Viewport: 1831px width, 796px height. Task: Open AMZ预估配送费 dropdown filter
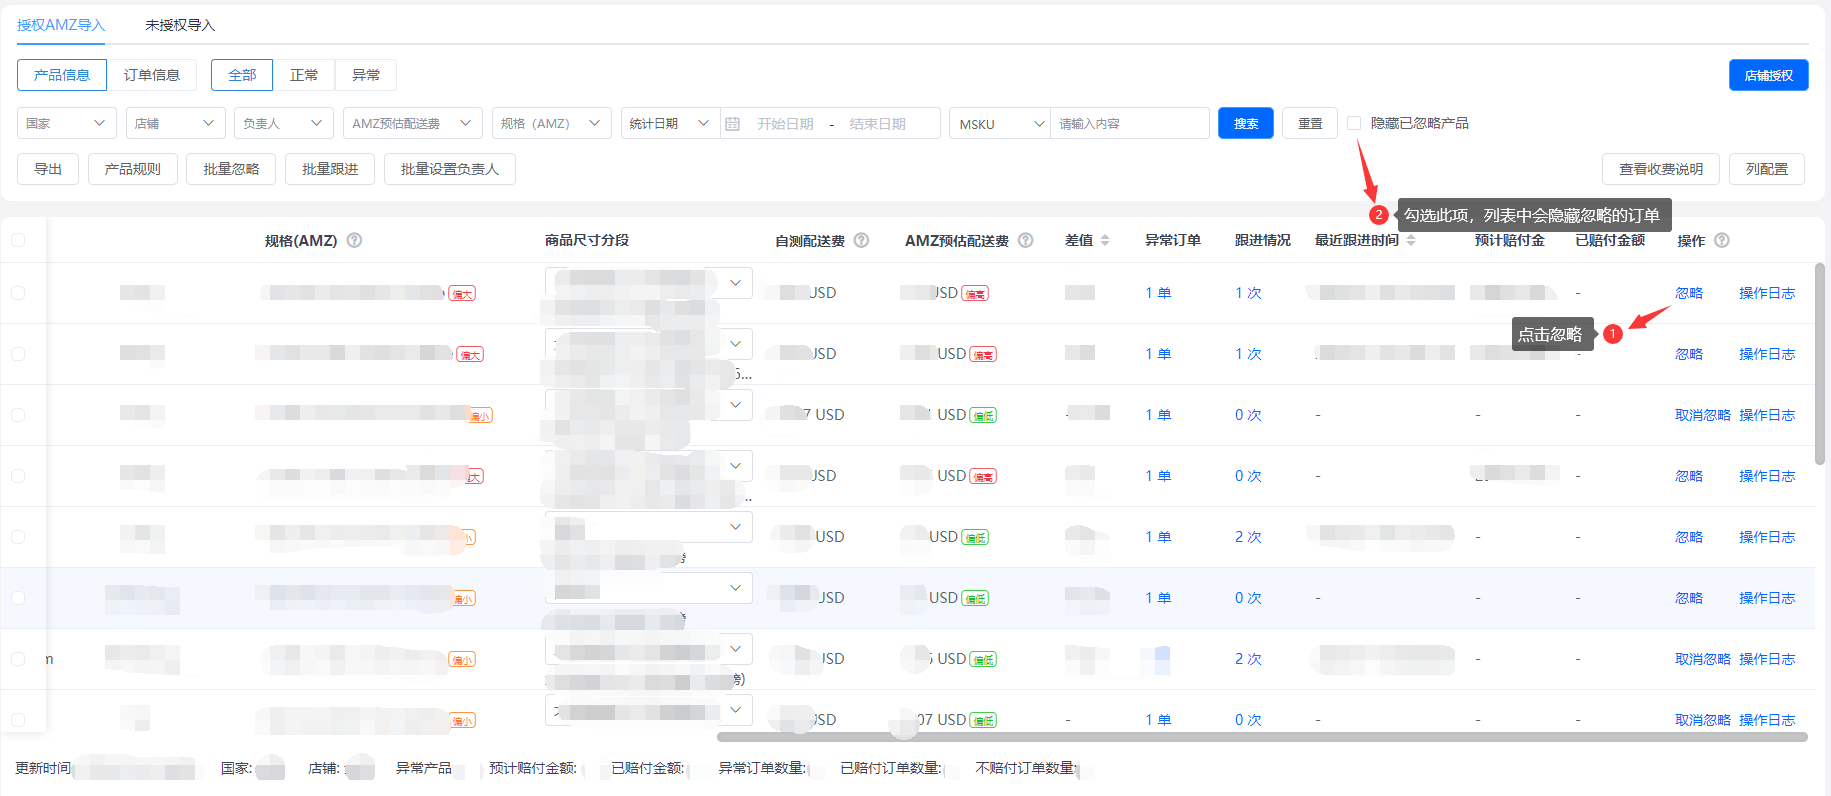(x=413, y=123)
